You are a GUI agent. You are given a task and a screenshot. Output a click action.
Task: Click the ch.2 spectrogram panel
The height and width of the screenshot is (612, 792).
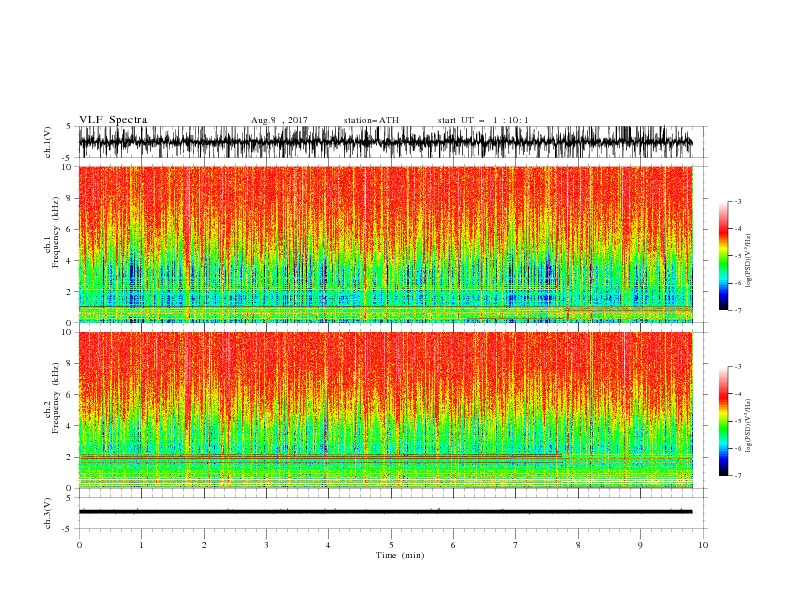click(385, 410)
